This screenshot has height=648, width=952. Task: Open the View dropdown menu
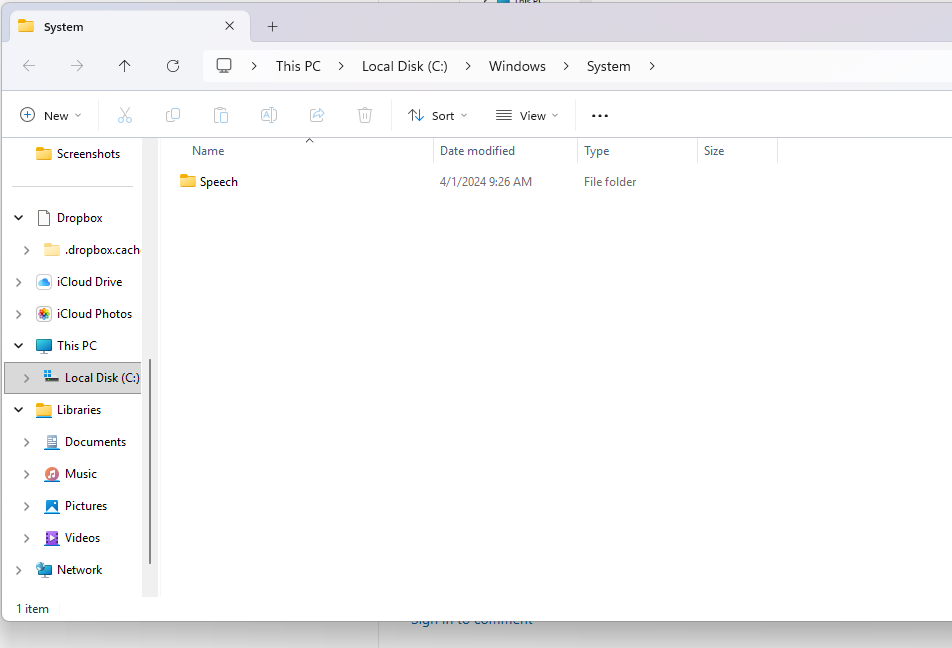coord(527,115)
